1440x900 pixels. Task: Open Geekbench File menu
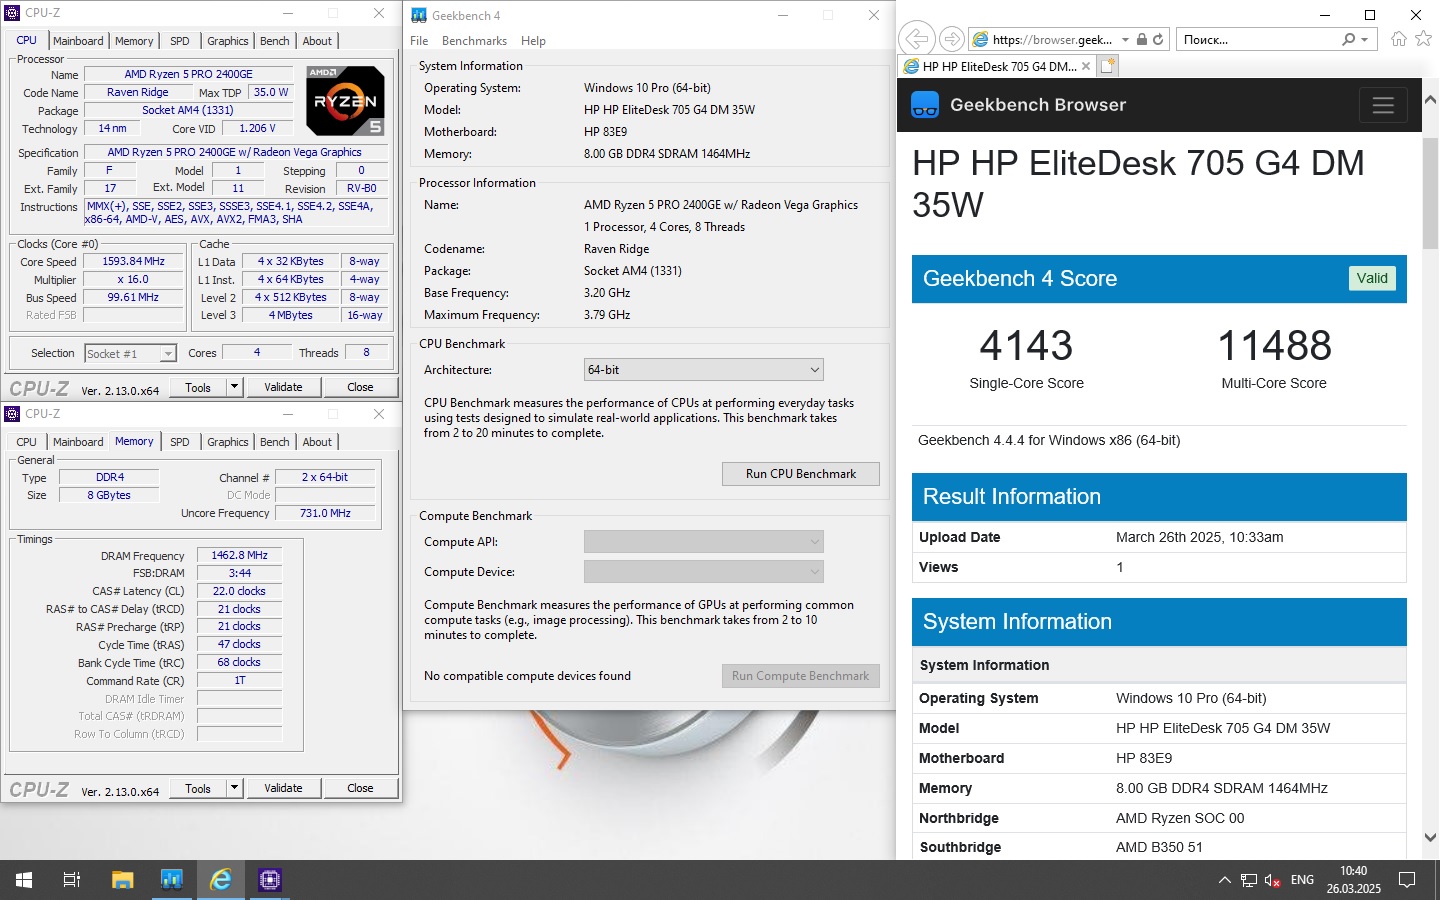pyautogui.click(x=419, y=41)
